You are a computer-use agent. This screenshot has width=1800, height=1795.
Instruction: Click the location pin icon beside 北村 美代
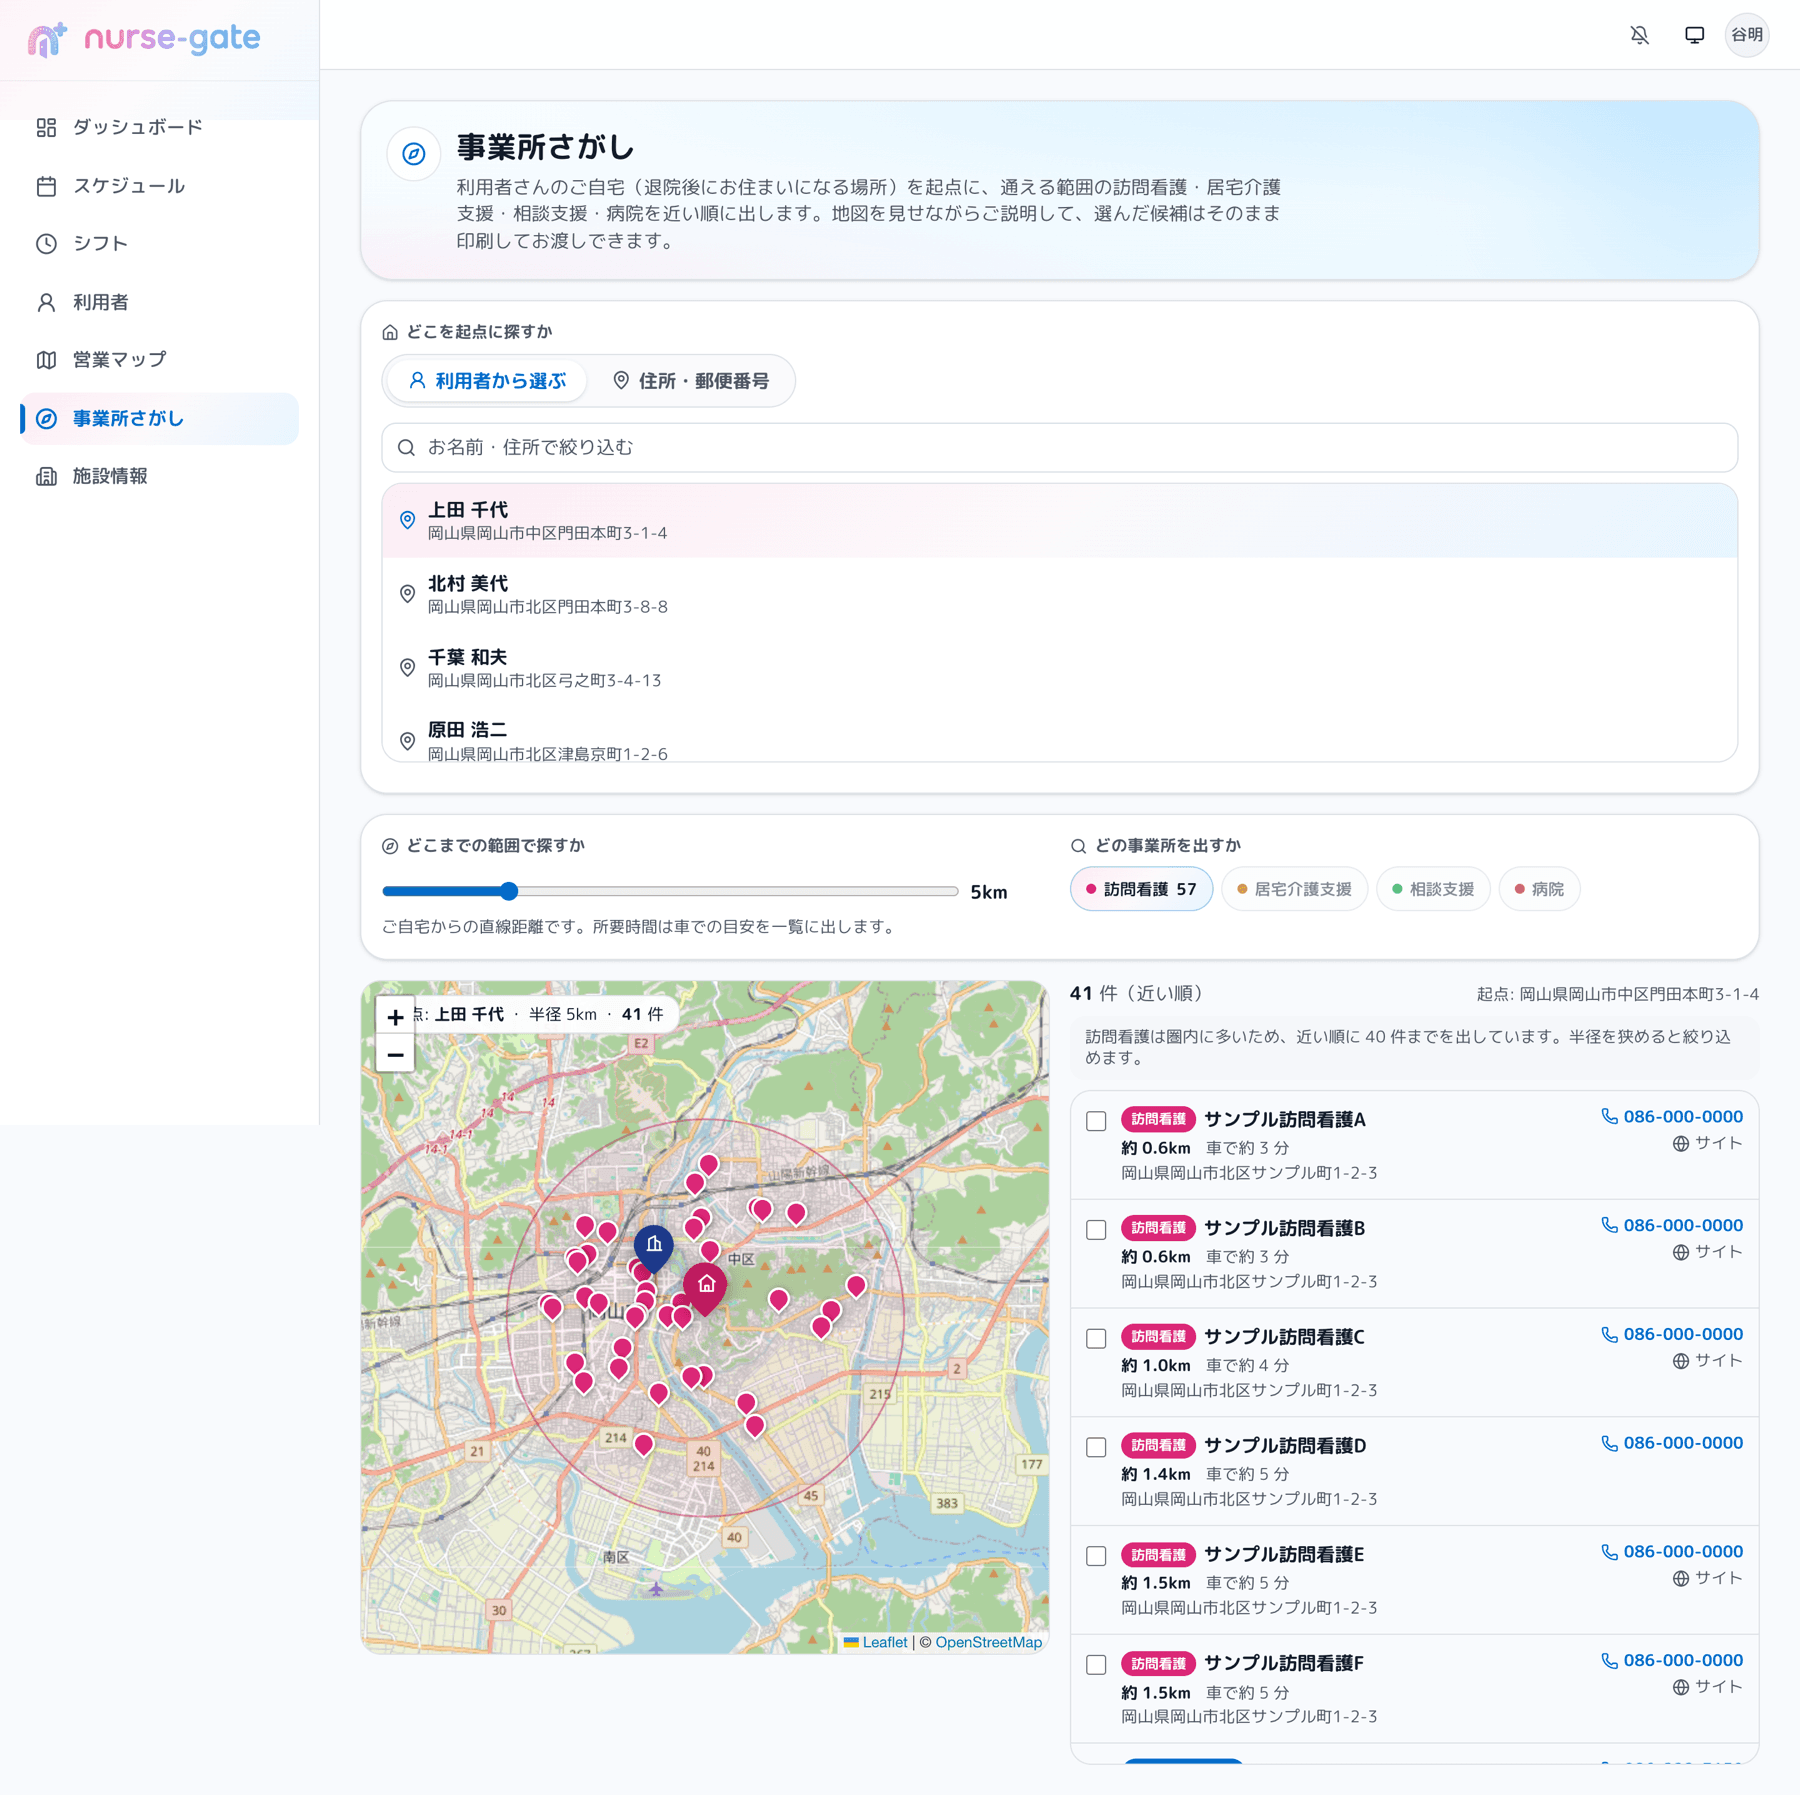click(x=407, y=594)
